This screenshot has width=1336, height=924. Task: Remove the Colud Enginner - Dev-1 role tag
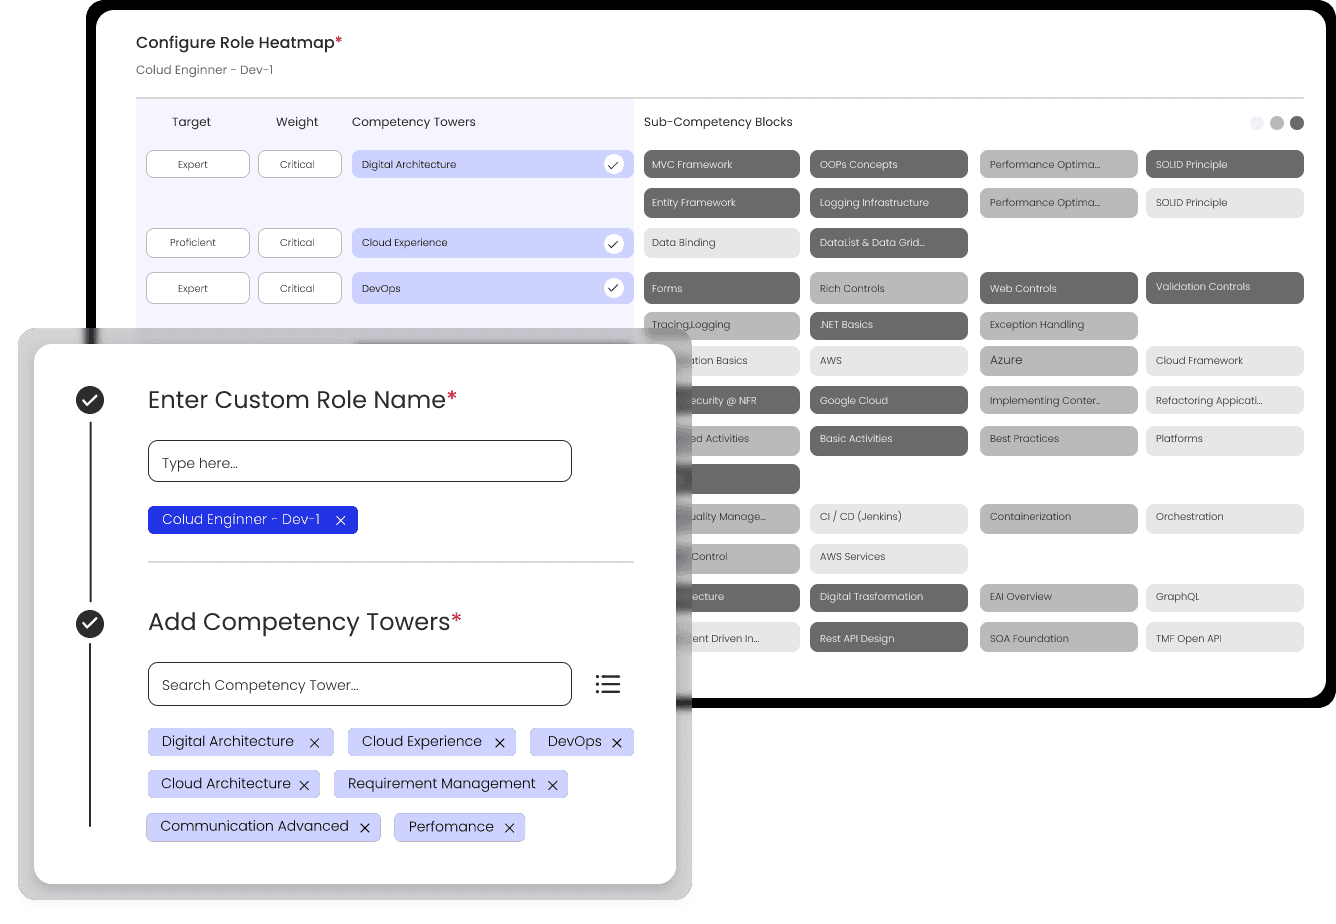pyautogui.click(x=340, y=520)
